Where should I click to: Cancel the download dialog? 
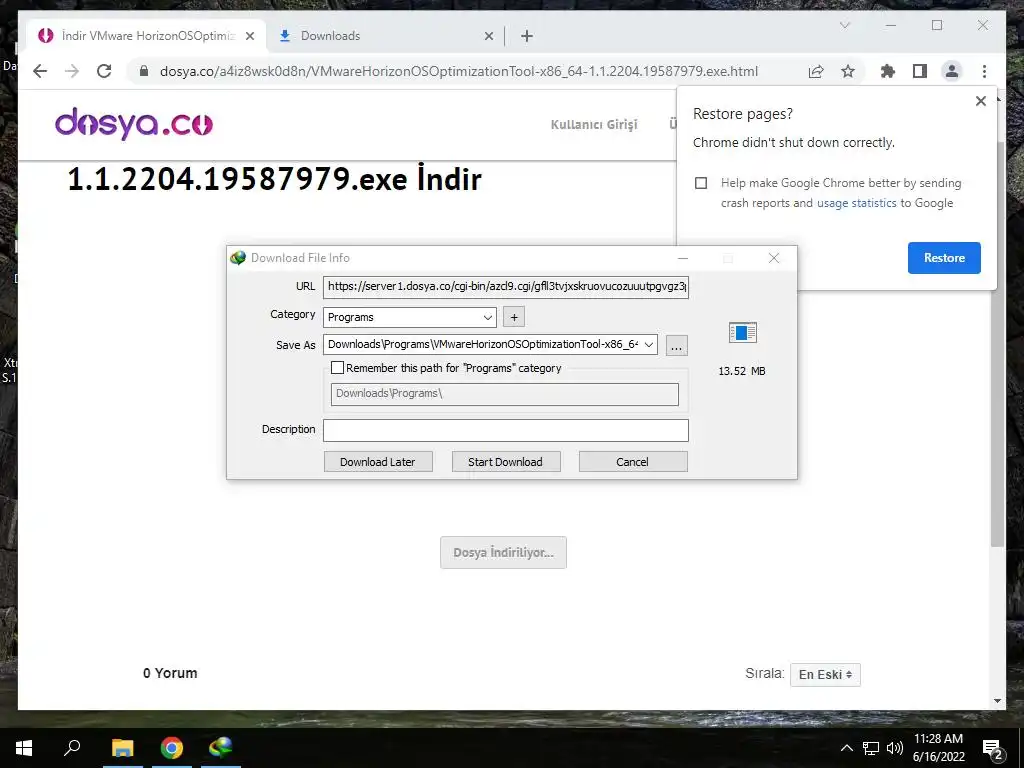[632, 462]
